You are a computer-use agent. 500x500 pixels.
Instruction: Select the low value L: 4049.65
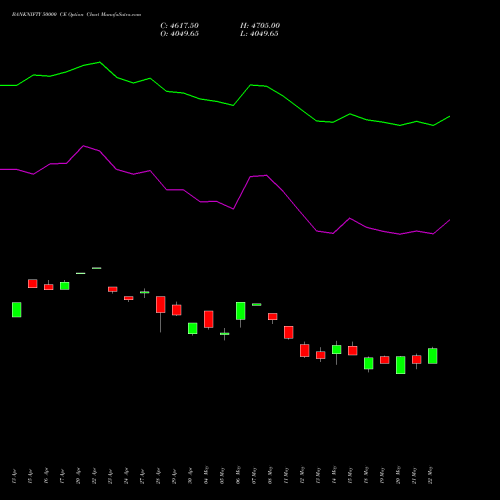tap(259, 34)
